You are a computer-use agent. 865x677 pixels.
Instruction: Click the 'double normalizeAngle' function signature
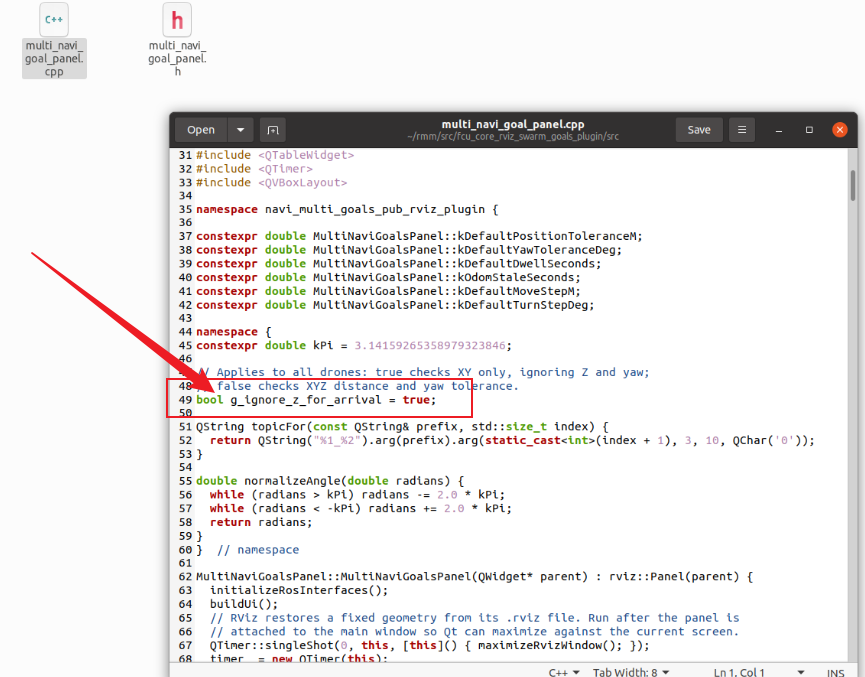330,481
